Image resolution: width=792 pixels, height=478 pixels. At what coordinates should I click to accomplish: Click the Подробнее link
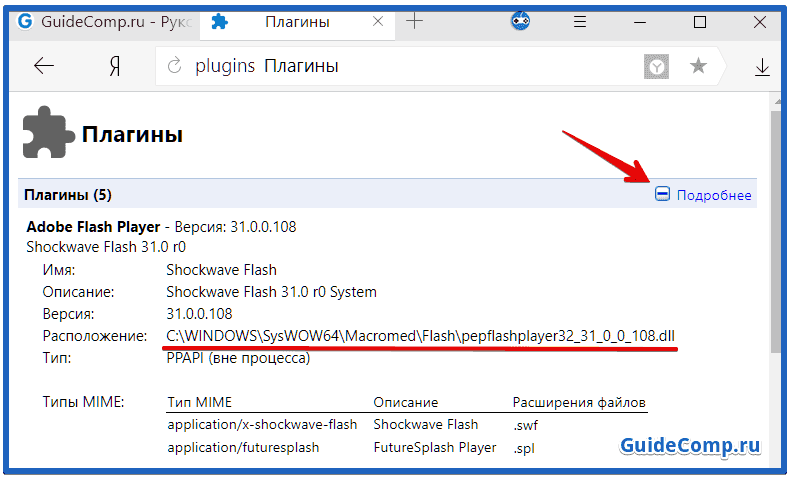714,195
